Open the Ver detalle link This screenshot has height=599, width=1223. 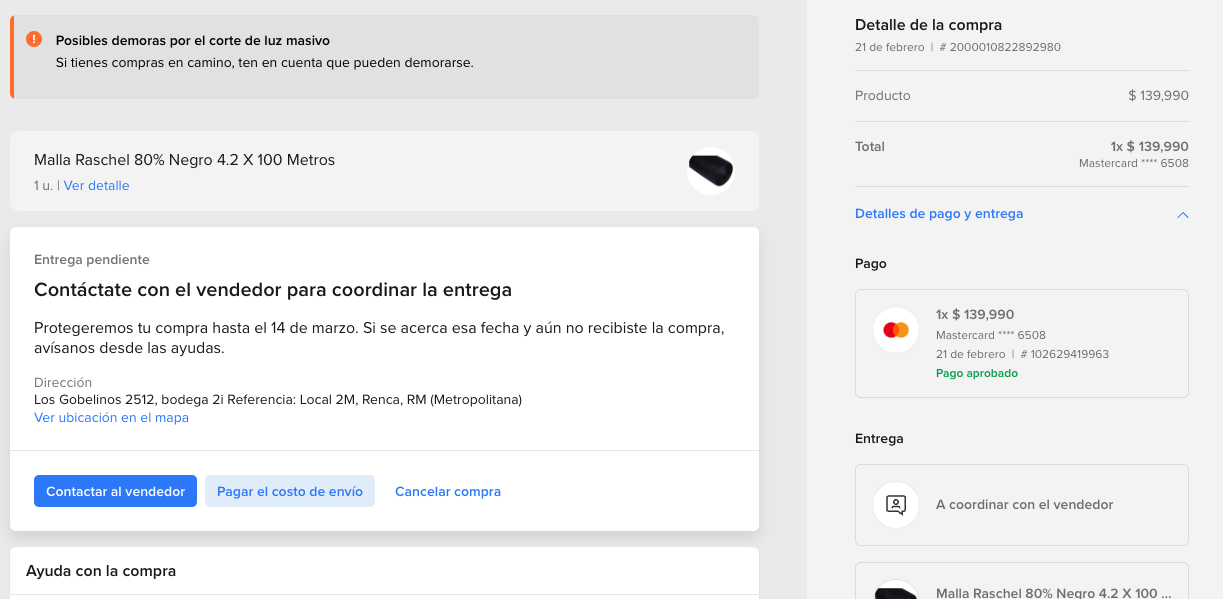96,186
